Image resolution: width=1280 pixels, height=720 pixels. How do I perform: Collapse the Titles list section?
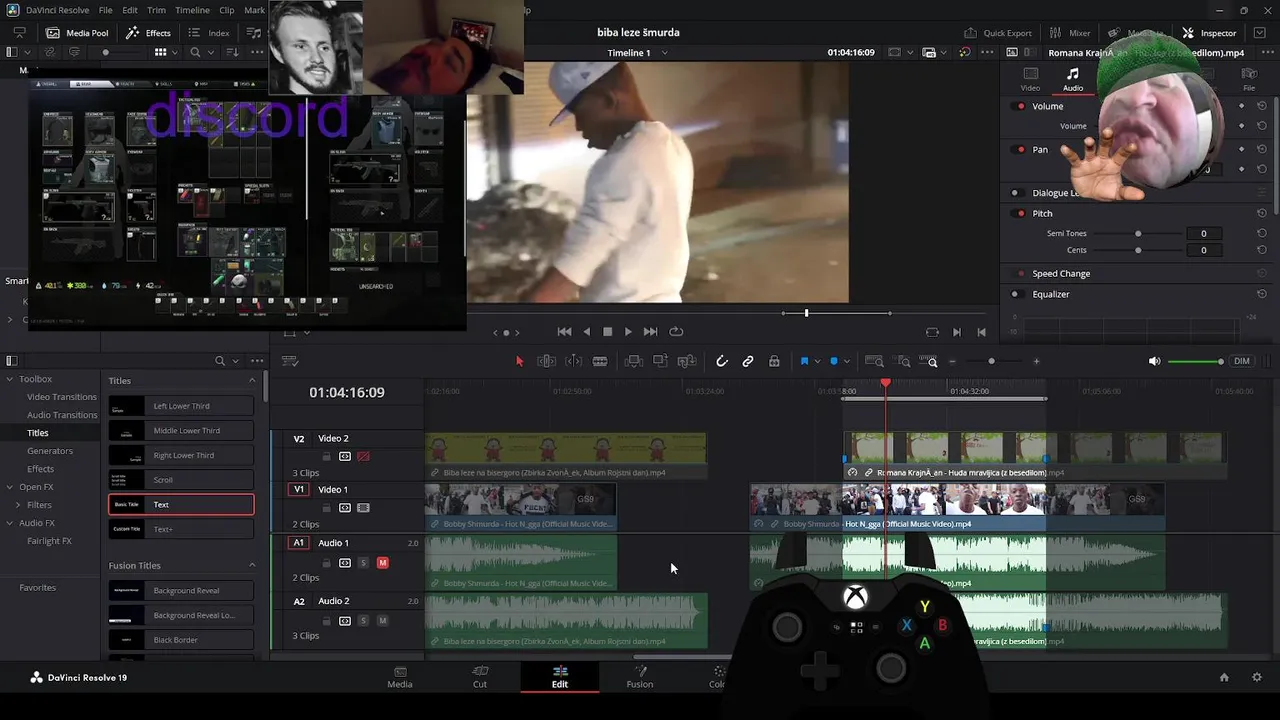252,381
